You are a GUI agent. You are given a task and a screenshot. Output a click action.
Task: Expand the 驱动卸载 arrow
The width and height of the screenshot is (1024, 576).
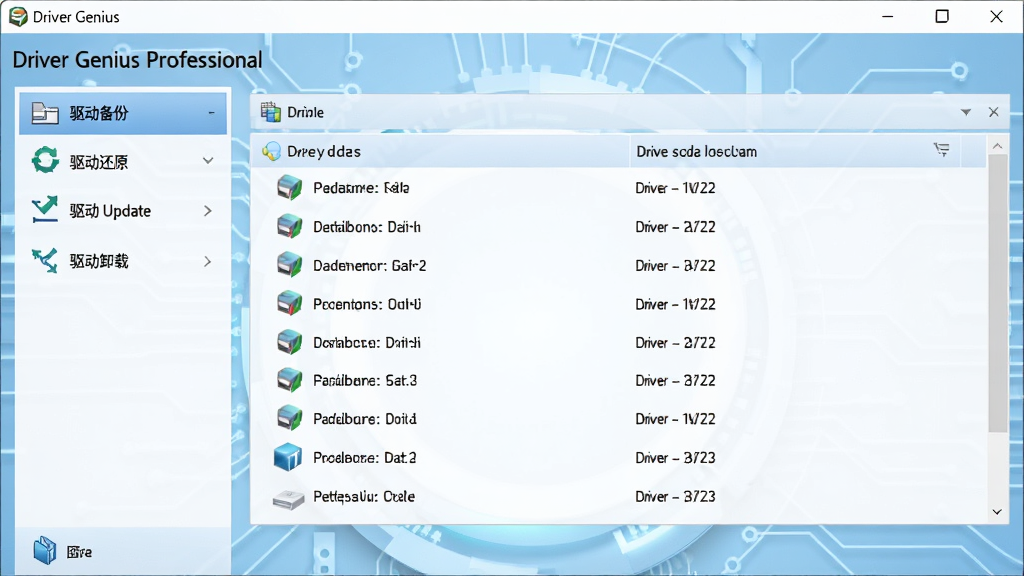click(x=208, y=261)
